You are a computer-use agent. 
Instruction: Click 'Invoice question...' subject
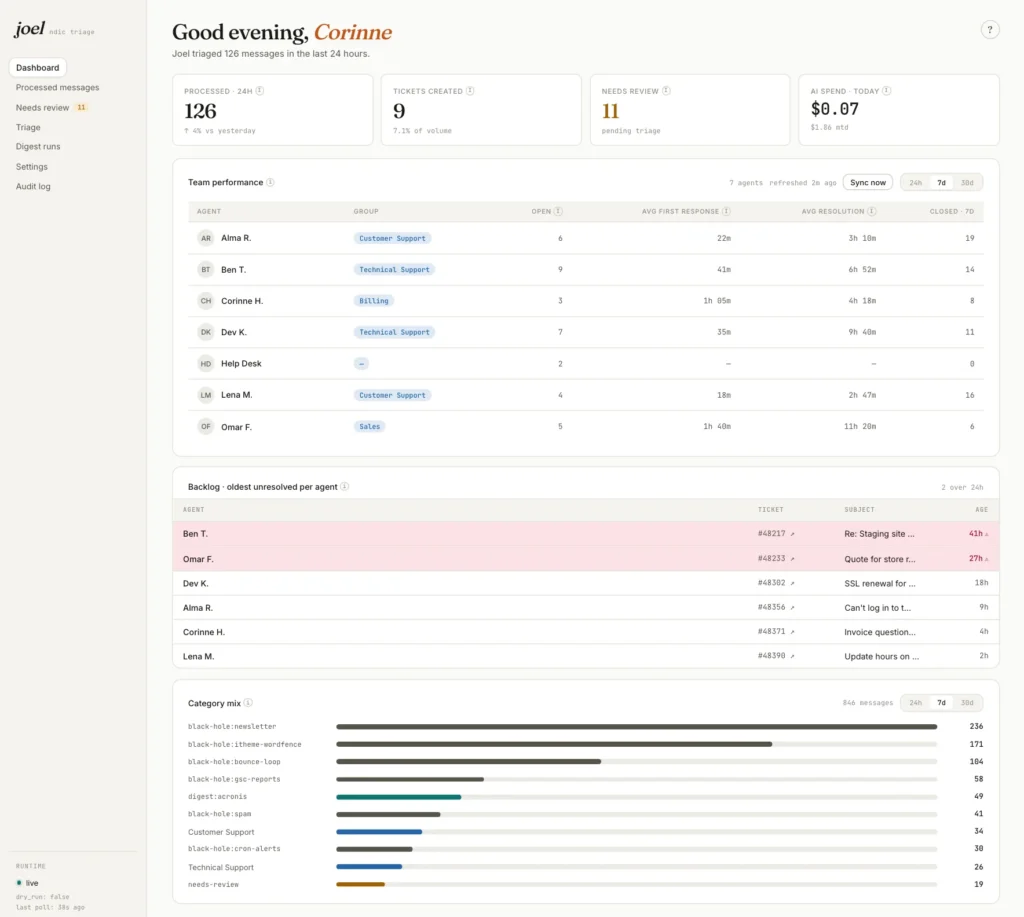pos(880,632)
